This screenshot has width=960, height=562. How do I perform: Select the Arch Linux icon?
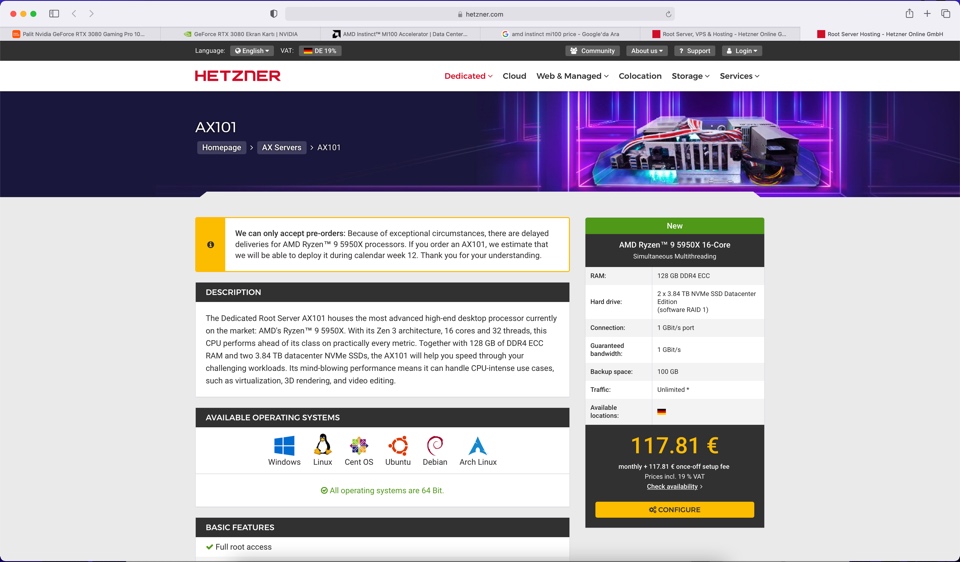(478, 446)
